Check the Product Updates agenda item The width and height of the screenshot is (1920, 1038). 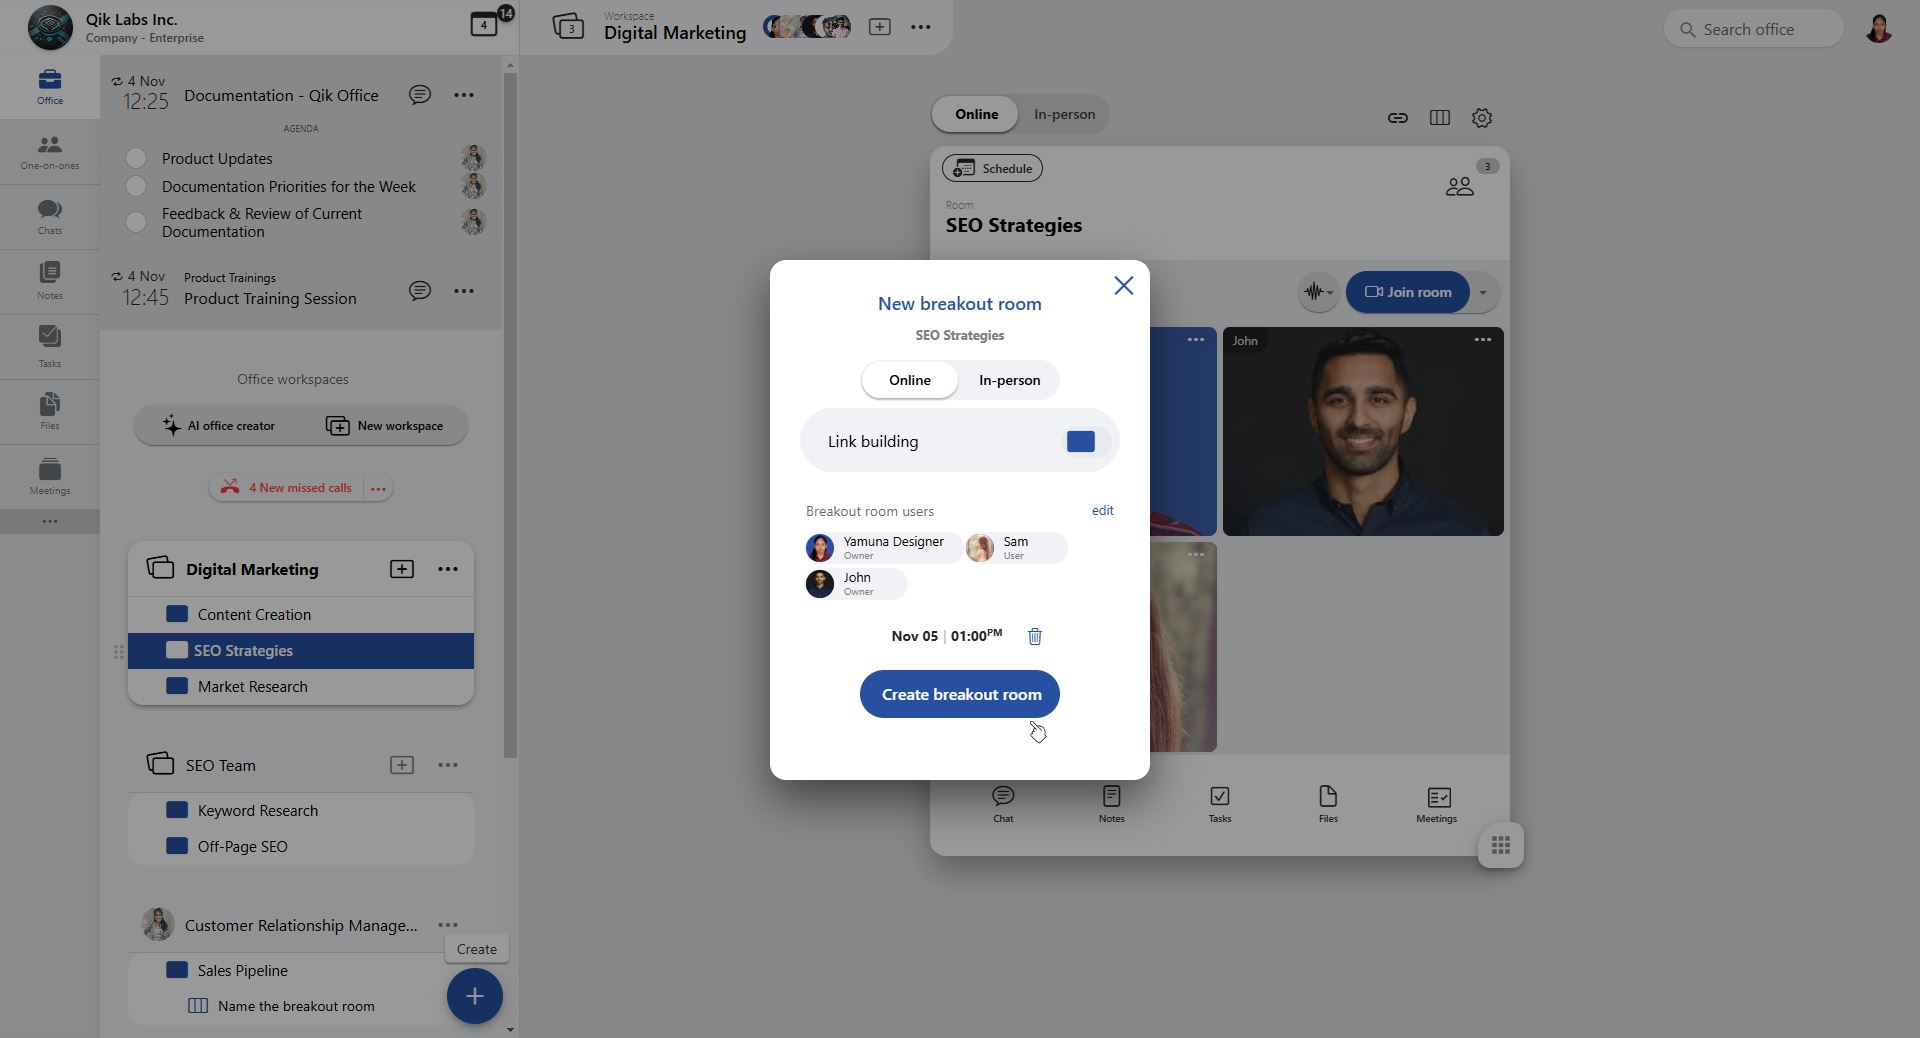136,158
